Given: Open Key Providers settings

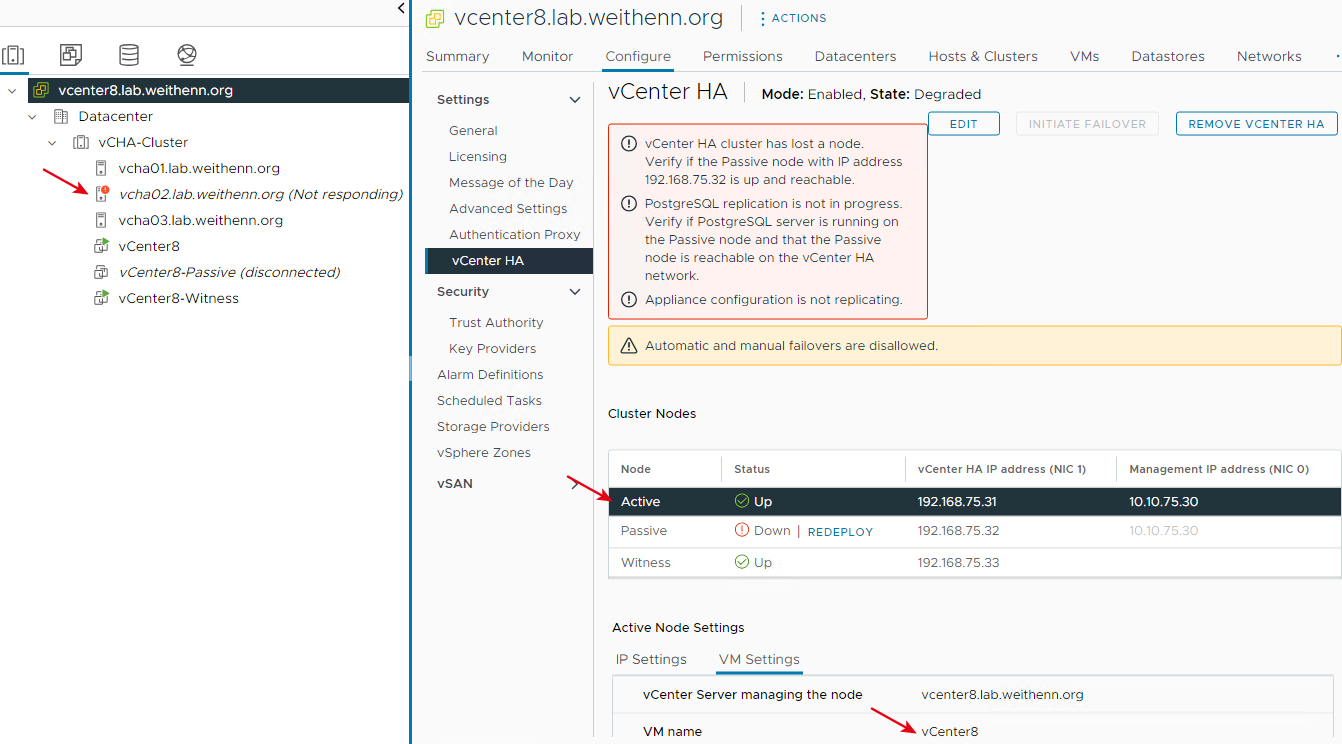Looking at the screenshot, I should click(x=492, y=349).
